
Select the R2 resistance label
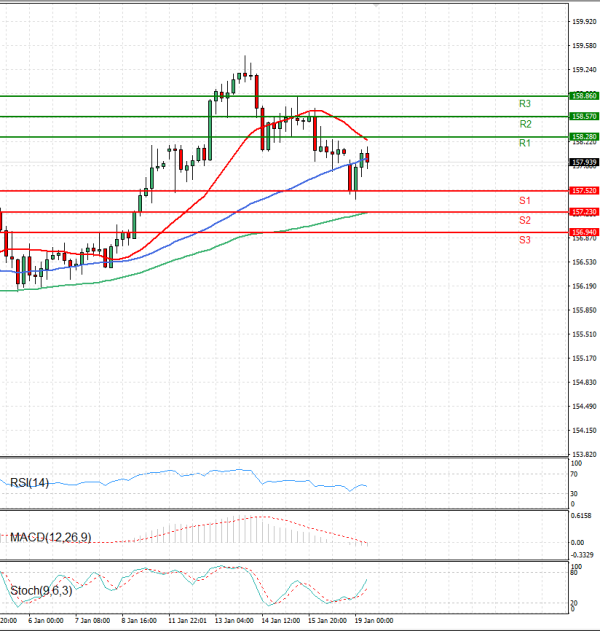[x=524, y=124]
